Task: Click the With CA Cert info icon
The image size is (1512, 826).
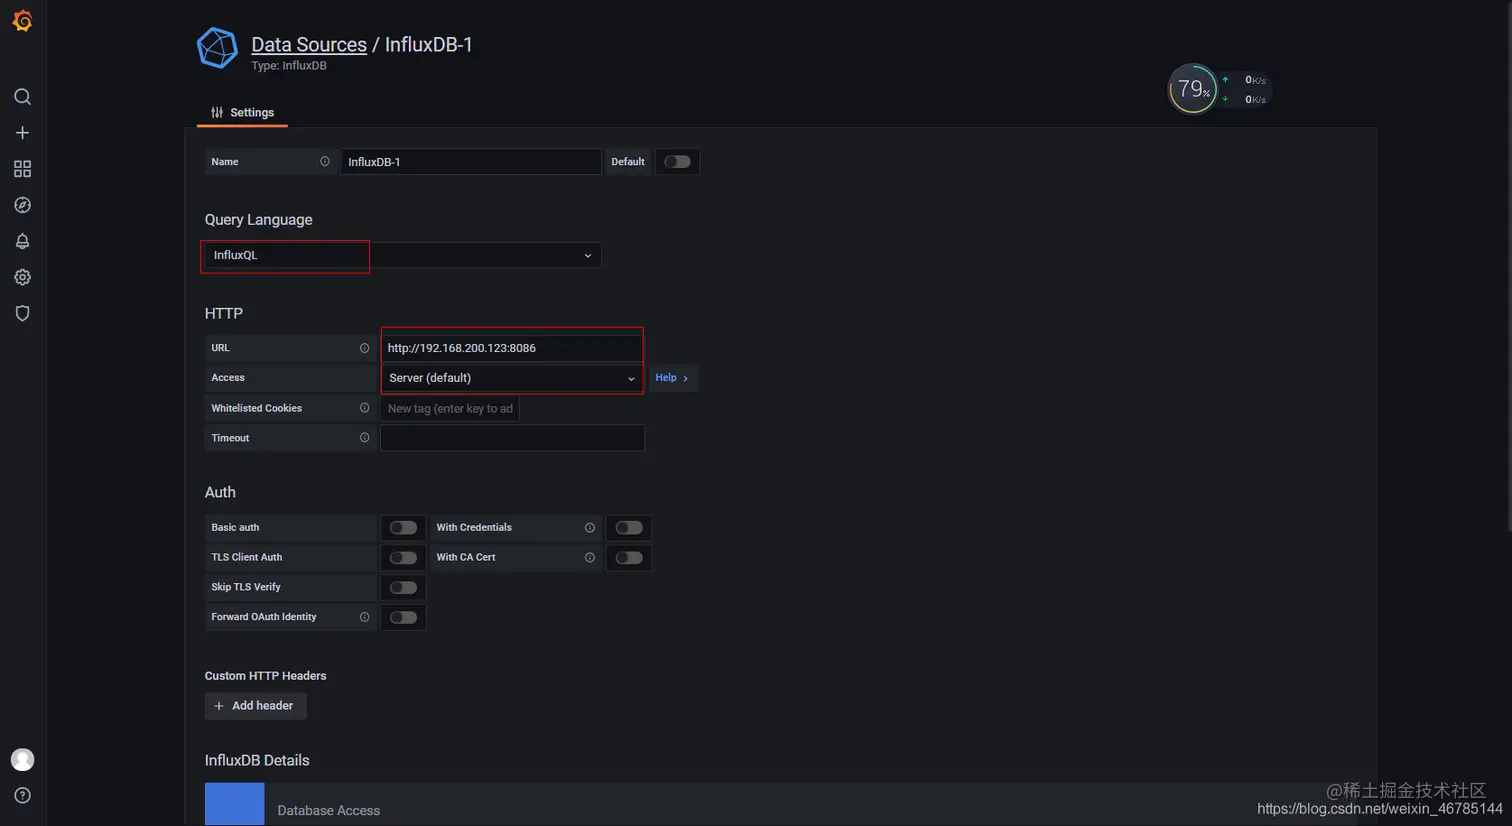Action: coord(590,558)
